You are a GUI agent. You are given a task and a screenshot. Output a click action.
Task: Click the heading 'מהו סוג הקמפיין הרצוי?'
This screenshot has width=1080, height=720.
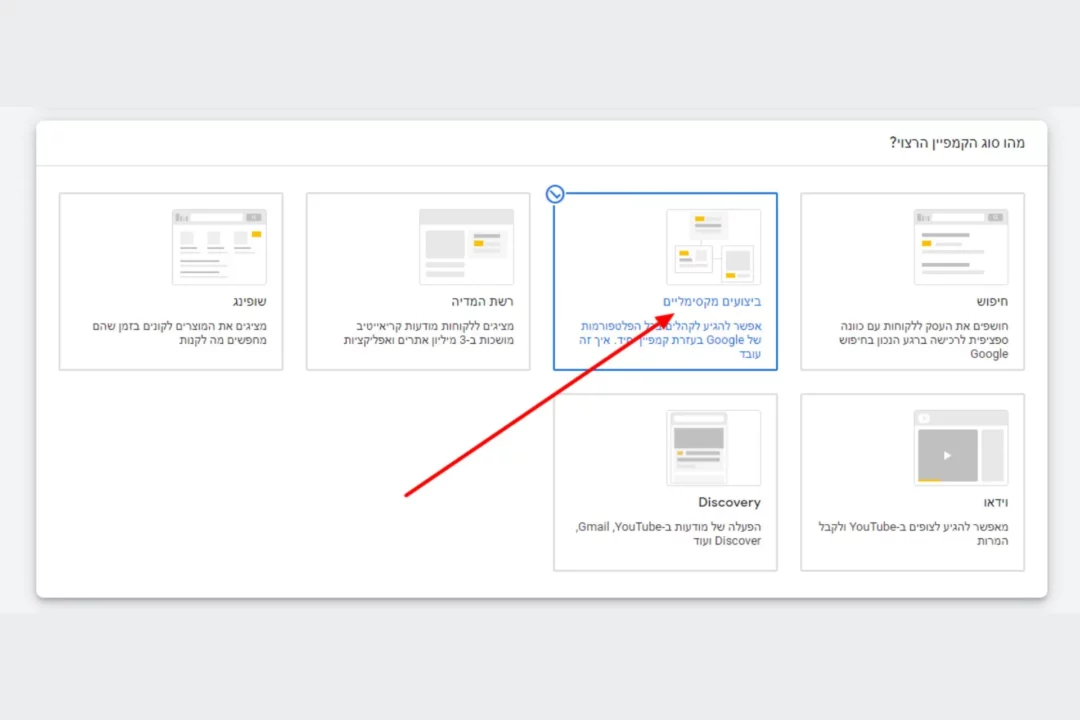pos(957,143)
